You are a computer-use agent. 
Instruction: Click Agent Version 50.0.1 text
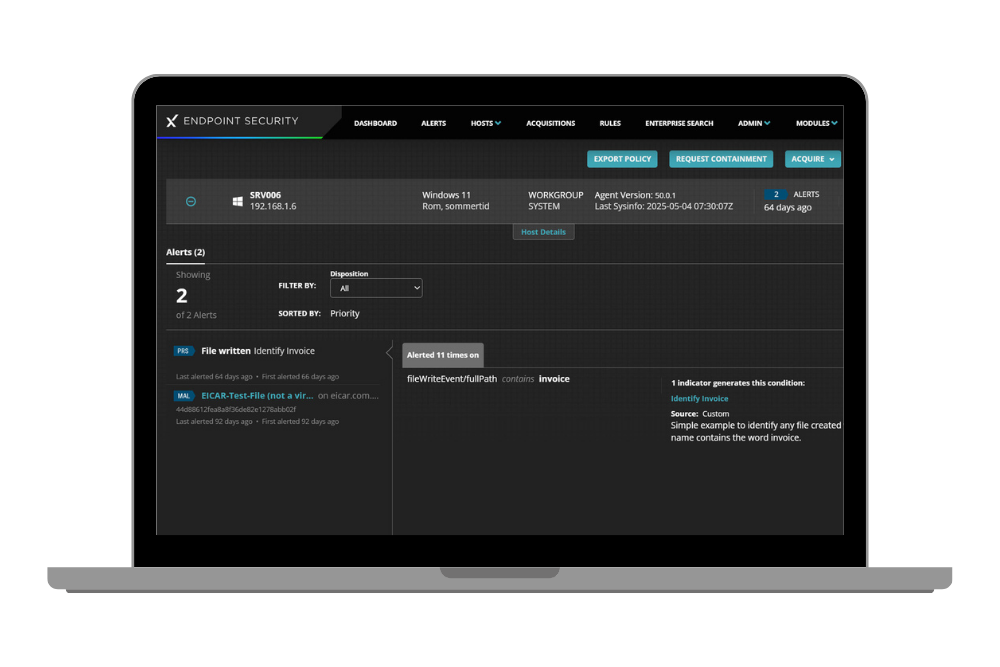[x=635, y=195]
